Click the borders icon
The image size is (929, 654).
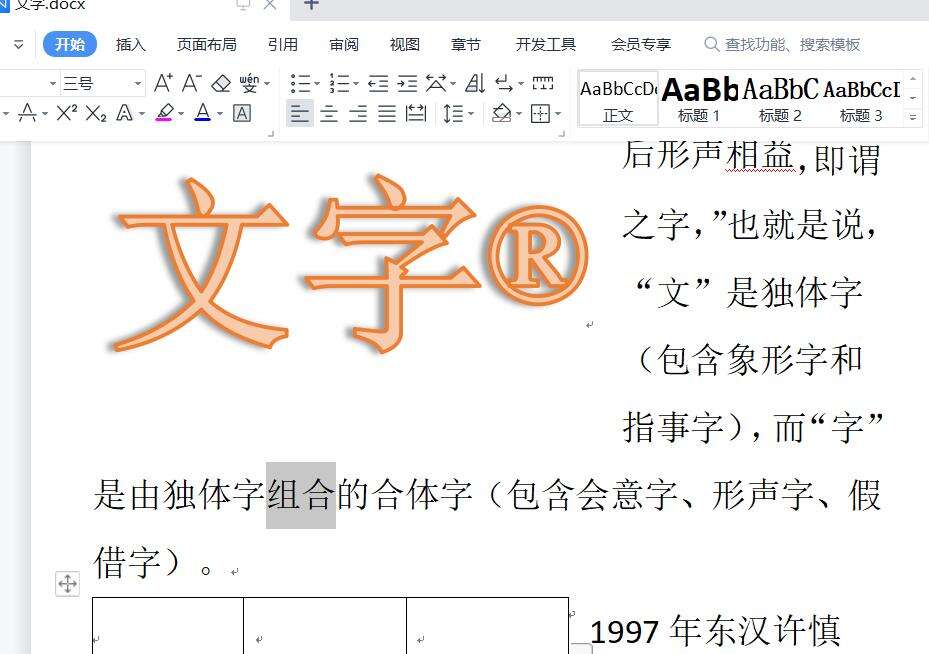(x=540, y=113)
